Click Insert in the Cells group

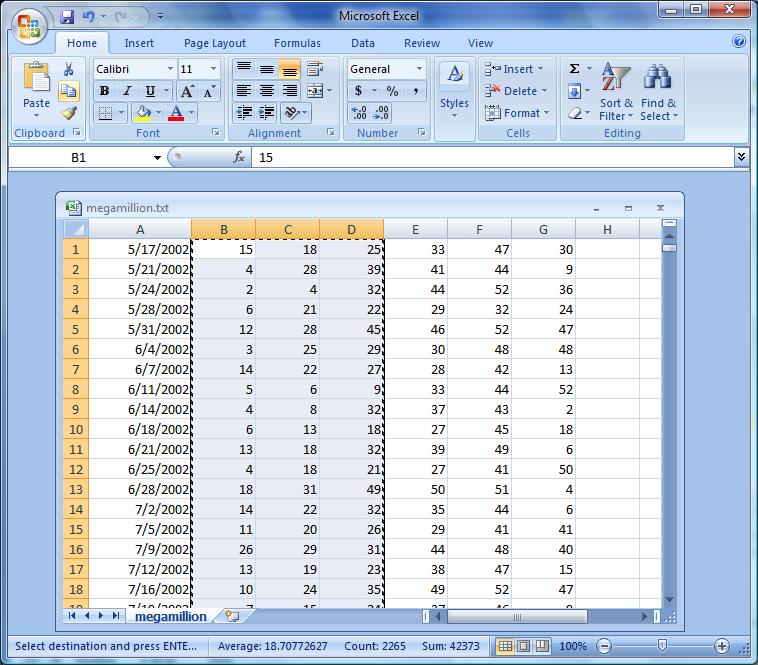tap(514, 69)
